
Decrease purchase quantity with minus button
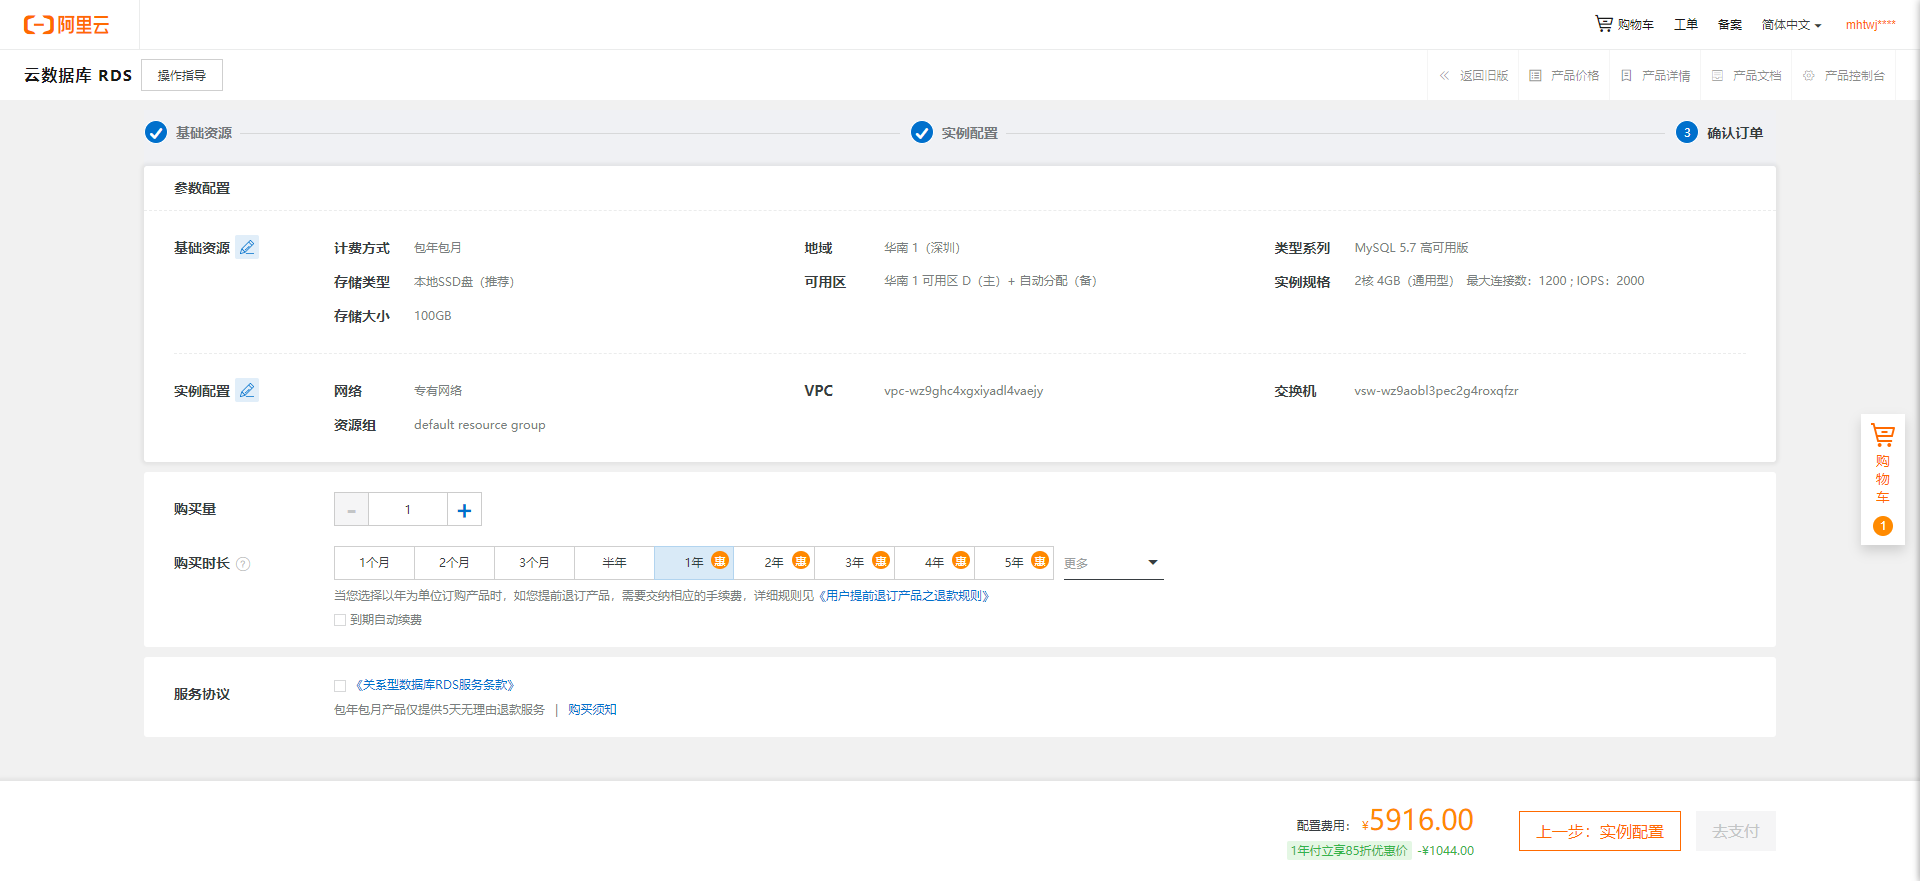pos(351,510)
